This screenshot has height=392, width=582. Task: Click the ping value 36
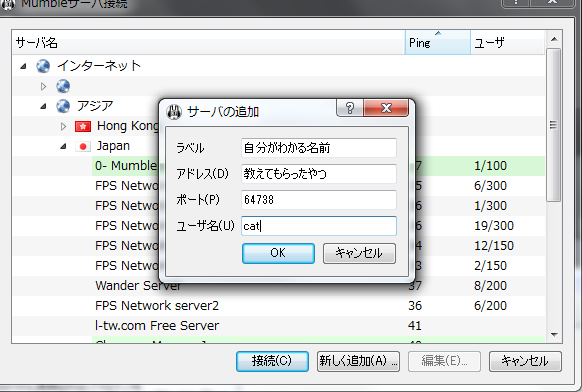coord(415,306)
